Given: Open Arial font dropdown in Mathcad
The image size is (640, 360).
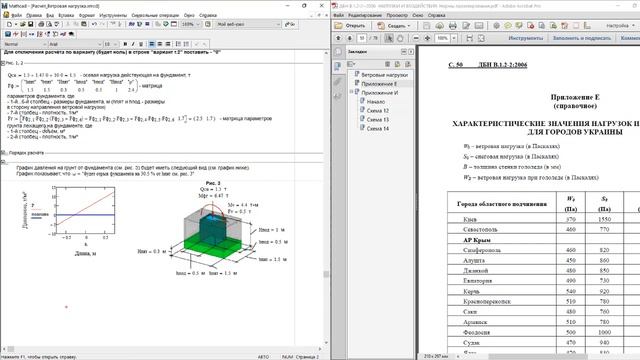Looking at the screenshot, I should (99, 44).
